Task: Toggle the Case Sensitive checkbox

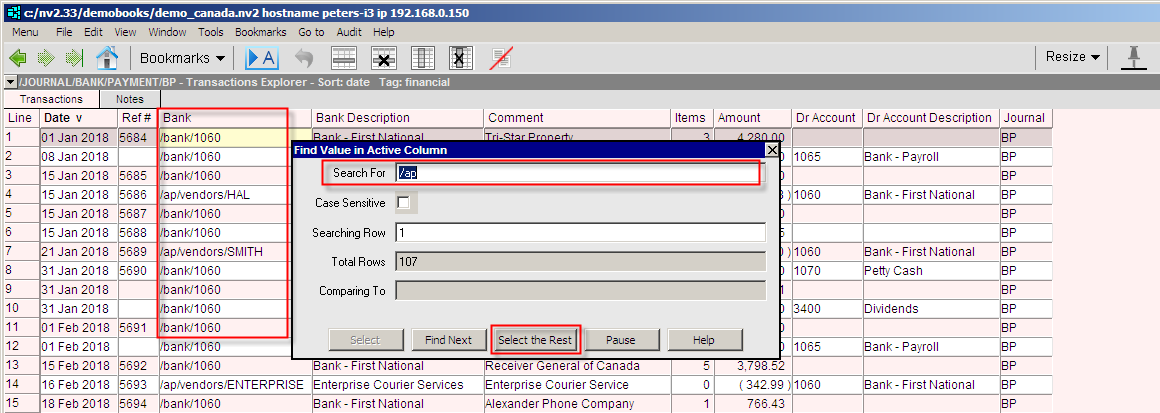Action: [404, 203]
